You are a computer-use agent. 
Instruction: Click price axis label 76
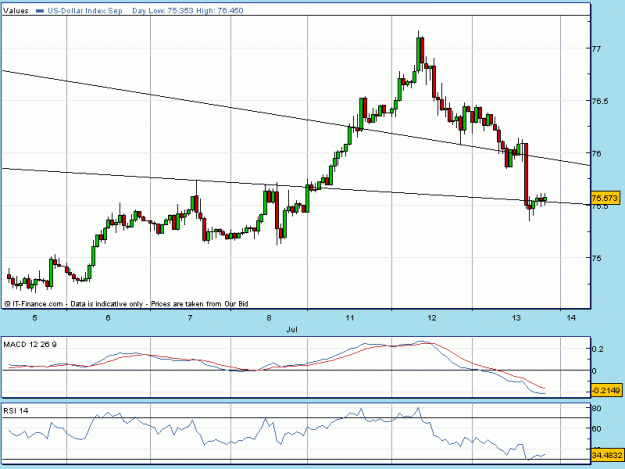596,153
